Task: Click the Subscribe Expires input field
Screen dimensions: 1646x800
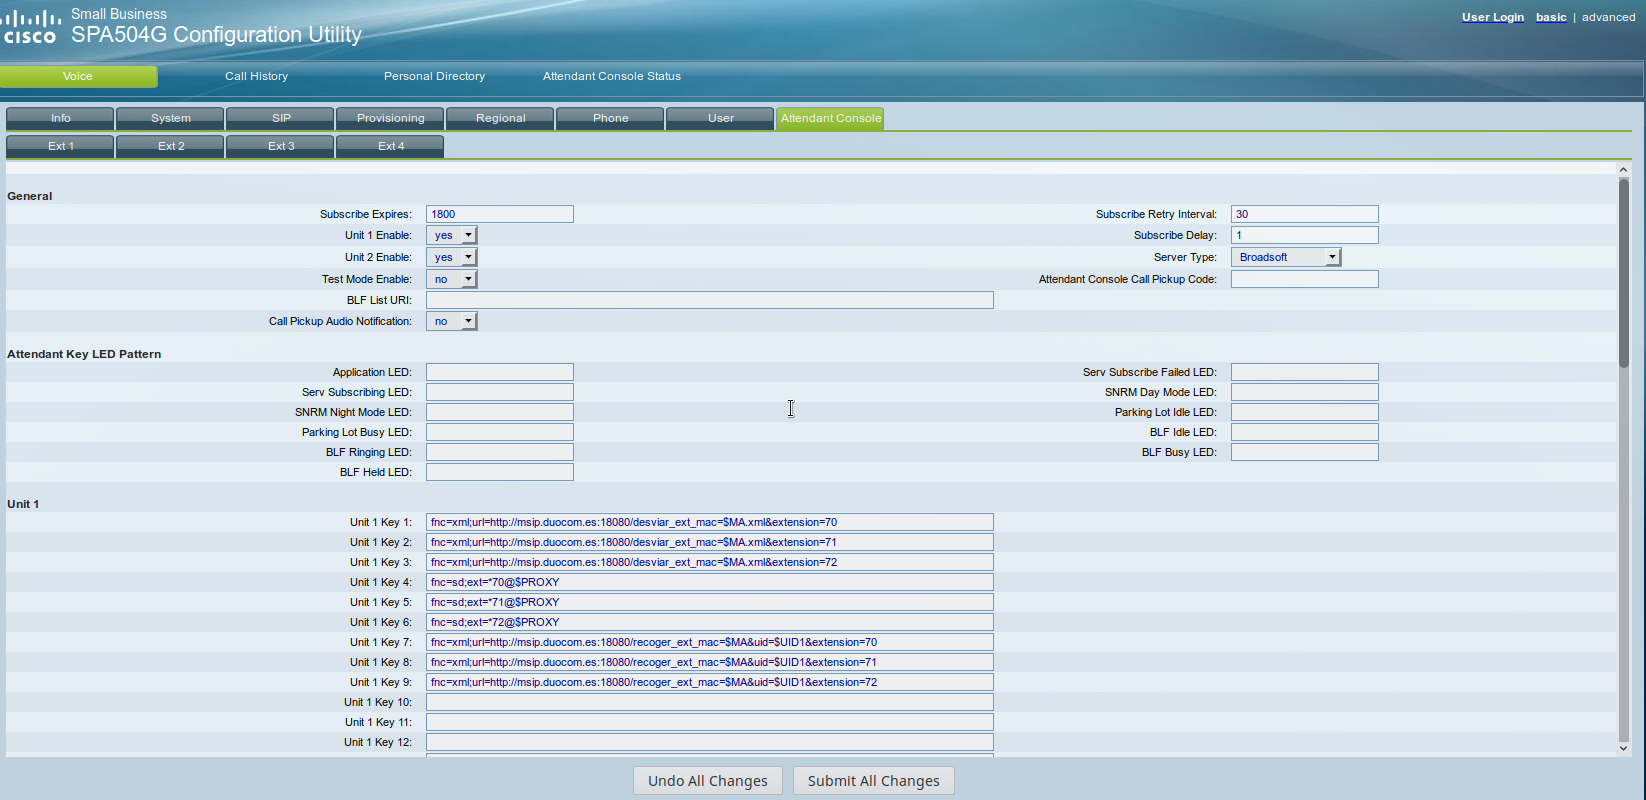Action: pos(499,214)
